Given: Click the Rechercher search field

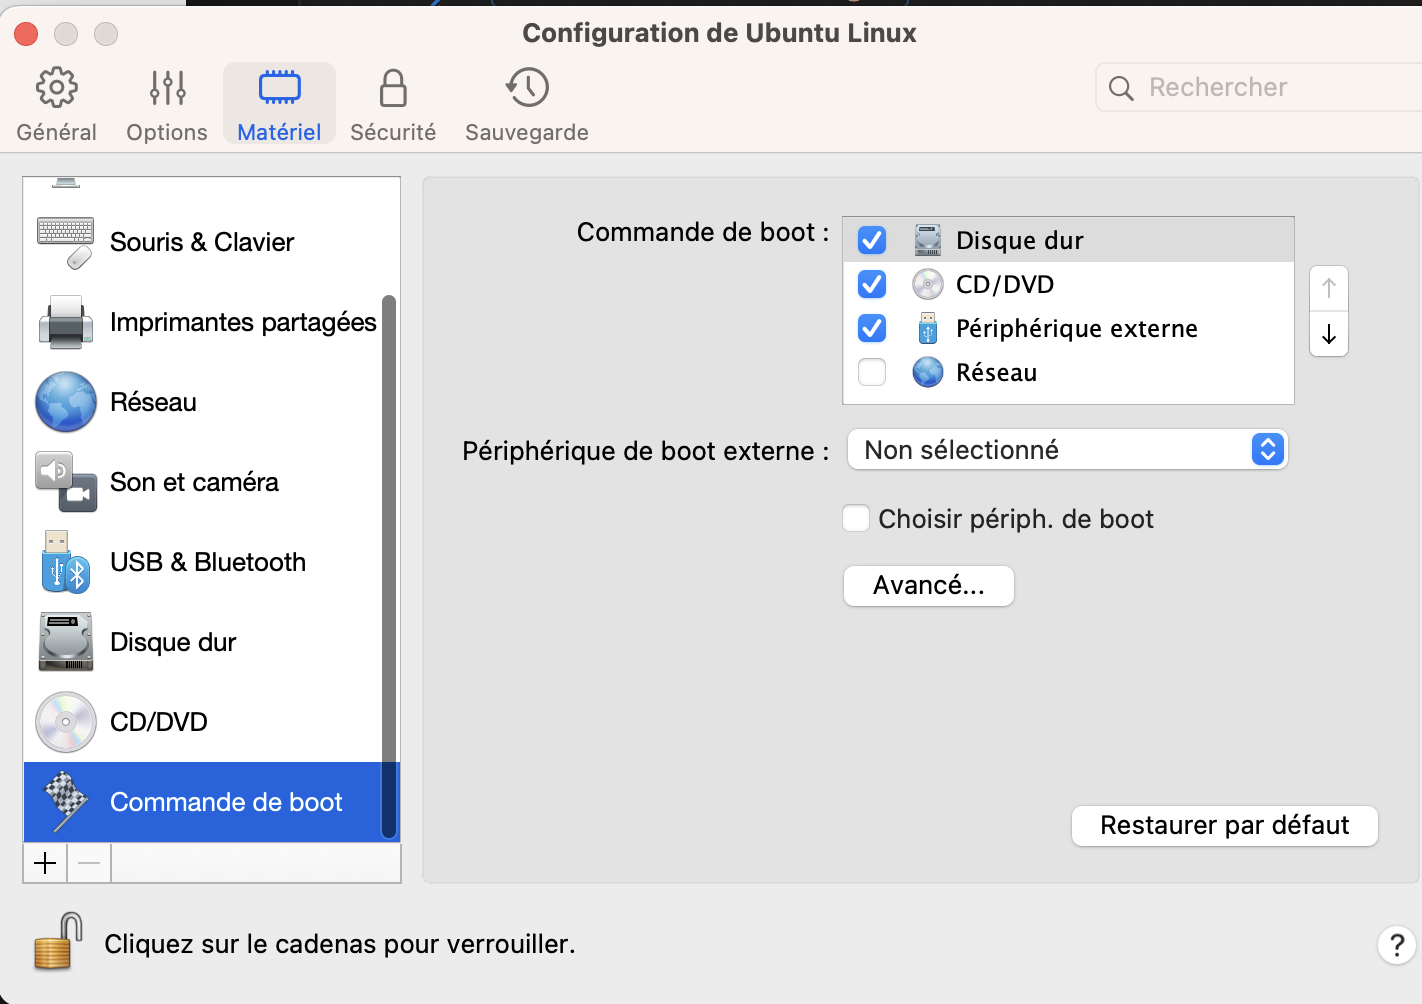Looking at the screenshot, I should coord(1260,87).
